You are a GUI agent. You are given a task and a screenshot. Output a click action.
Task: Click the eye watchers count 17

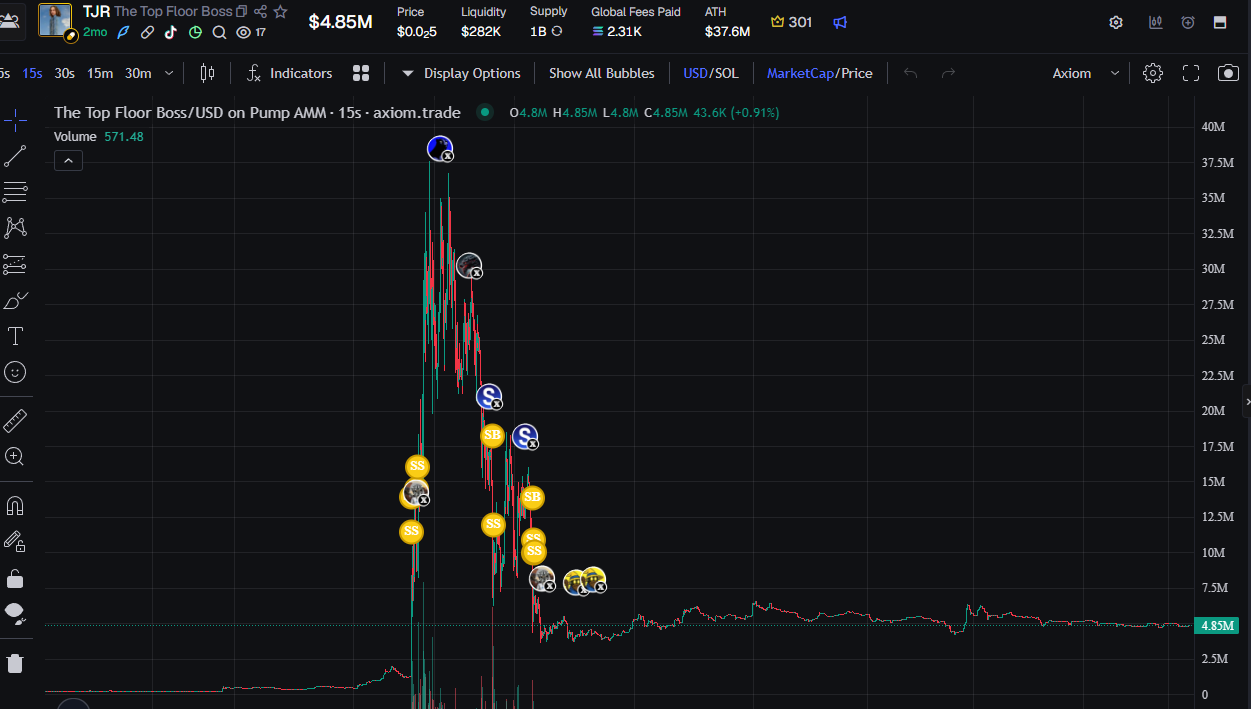coord(251,32)
